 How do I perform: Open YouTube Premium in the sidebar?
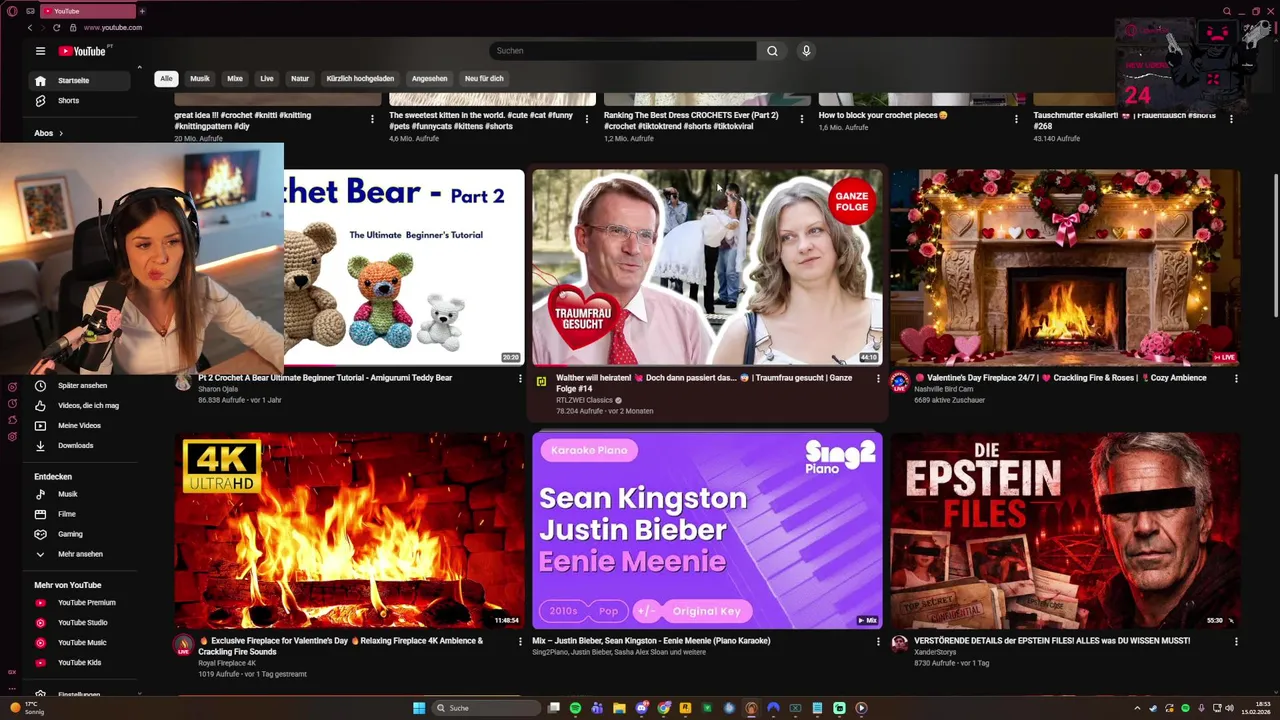(86, 602)
